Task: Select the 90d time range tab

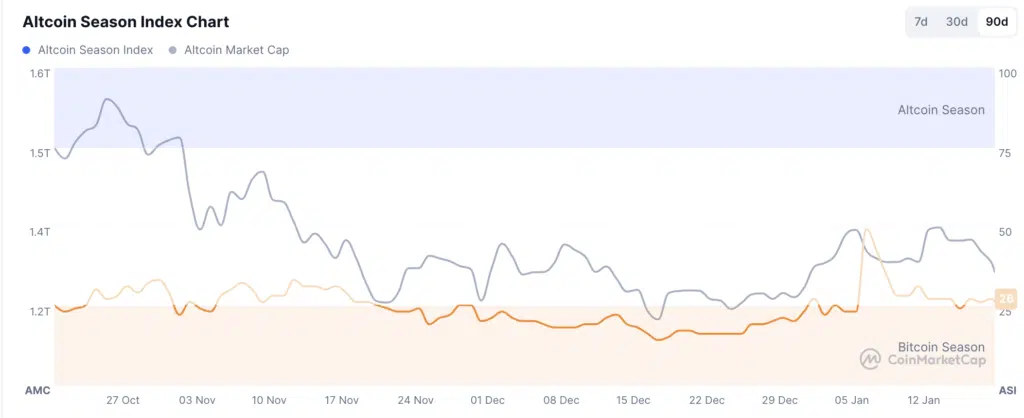Action: [996, 22]
